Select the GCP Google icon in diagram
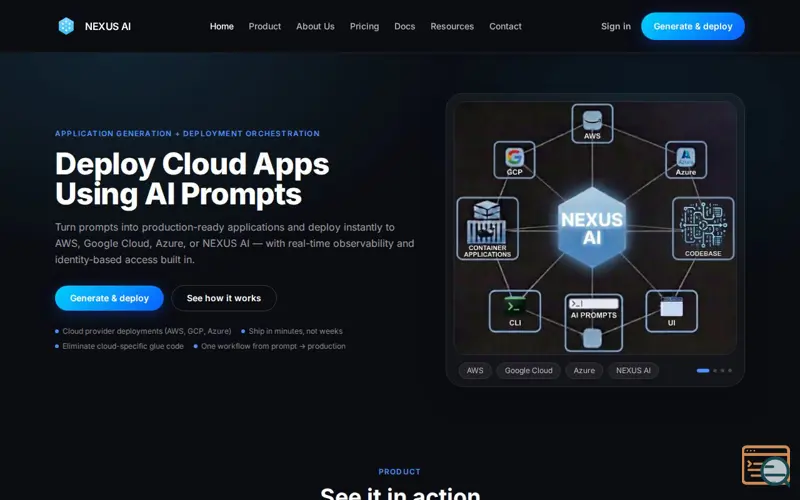This screenshot has height=500, width=800. pyautogui.click(x=514, y=157)
